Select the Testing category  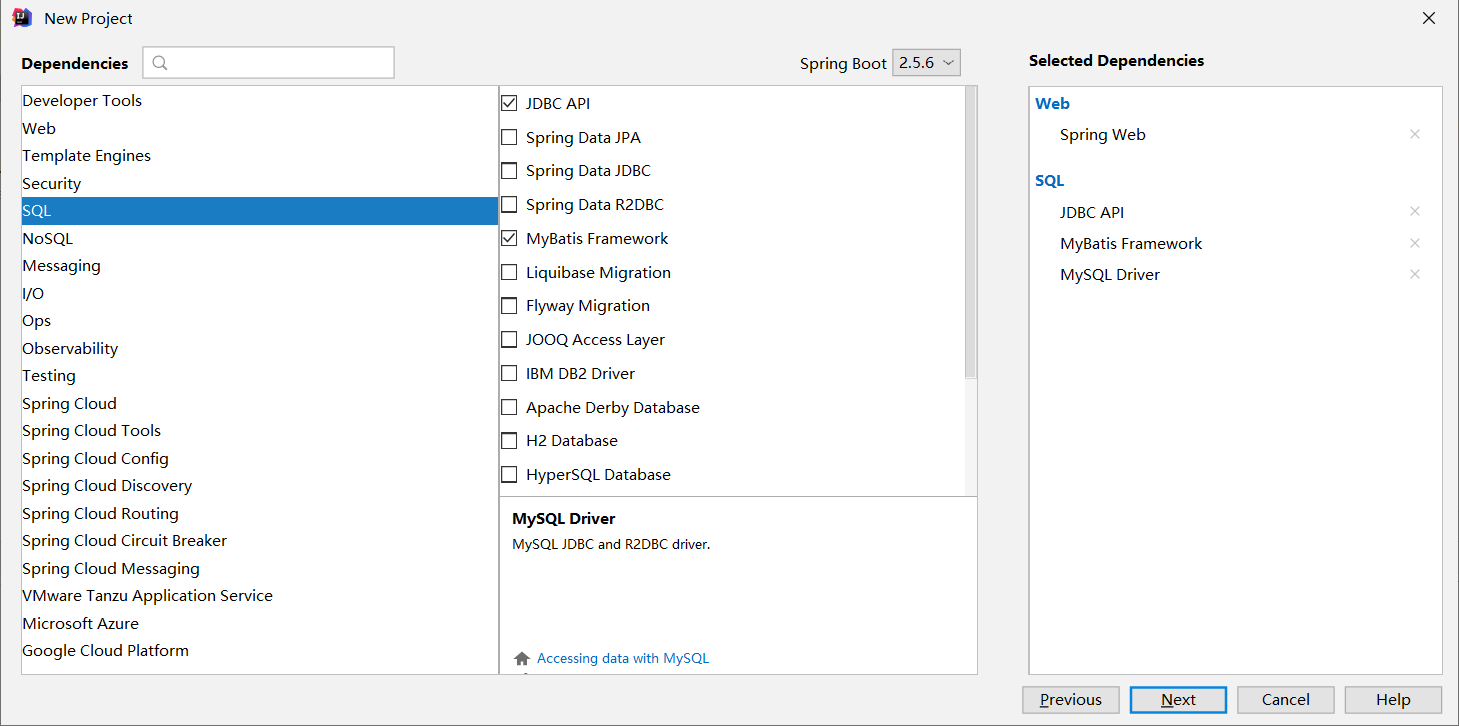(260, 376)
